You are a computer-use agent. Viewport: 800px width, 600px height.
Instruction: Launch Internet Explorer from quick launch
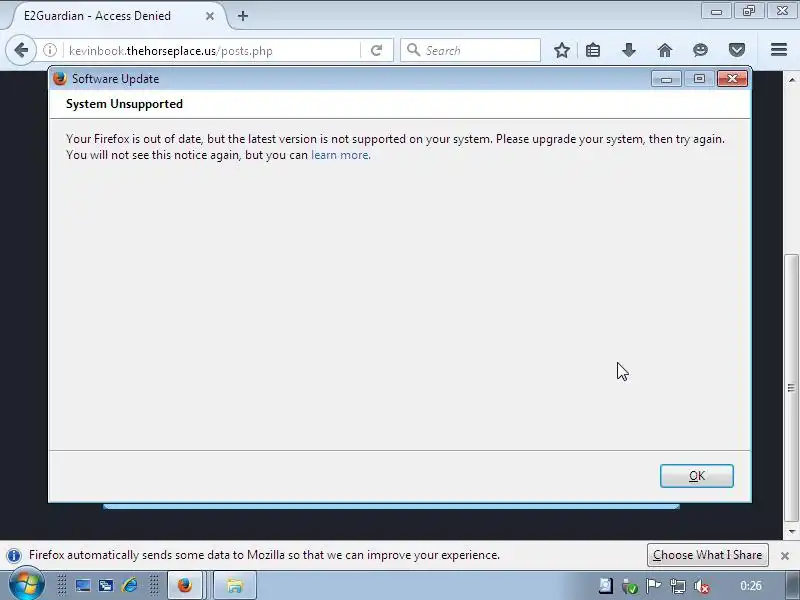[x=130, y=585]
